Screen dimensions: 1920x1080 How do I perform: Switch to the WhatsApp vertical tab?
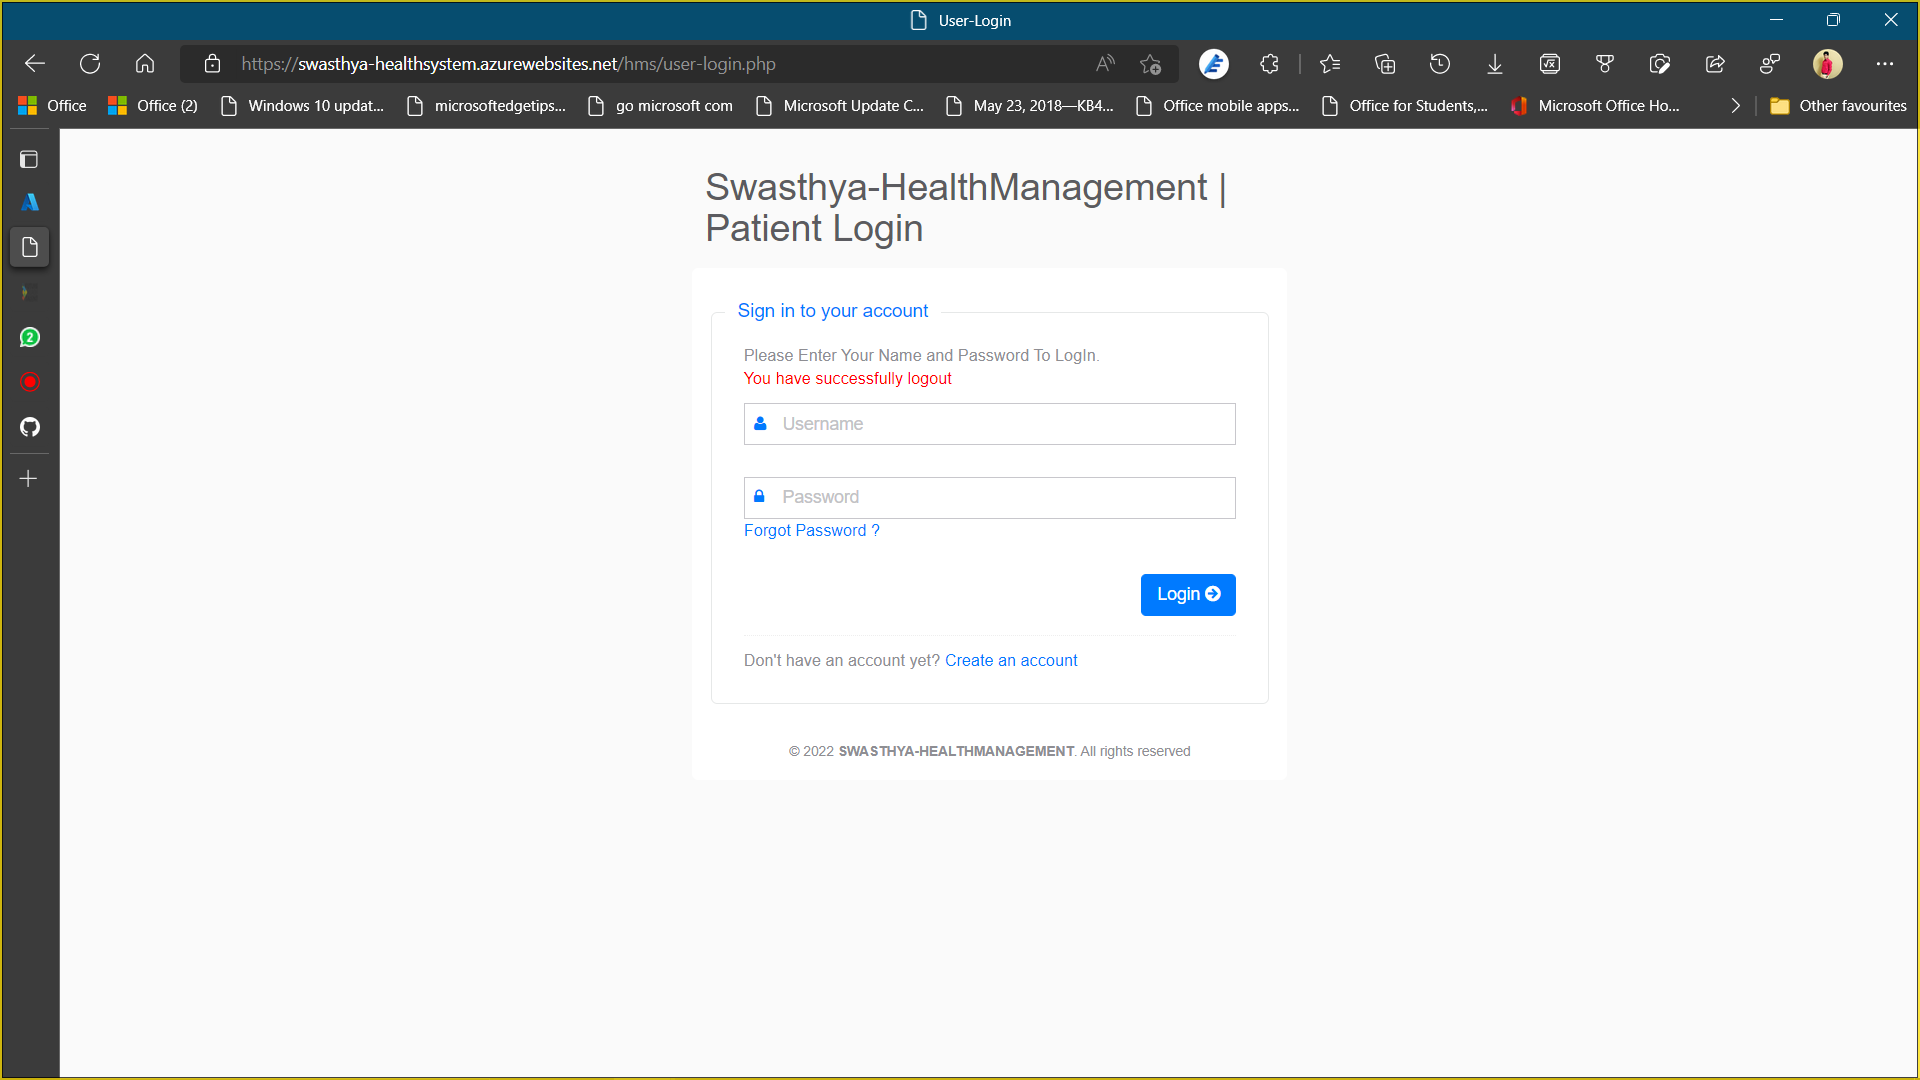pyautogui.click(x=30, y=338)
